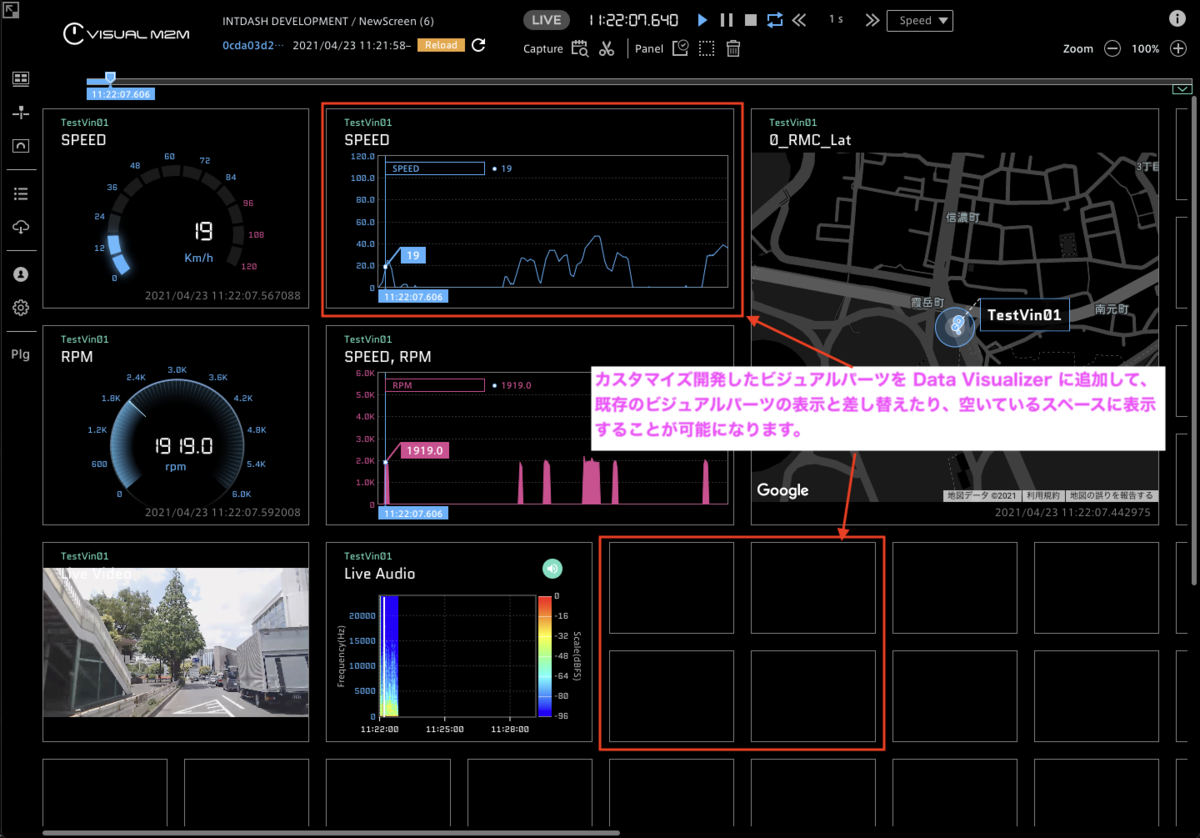Click the rewind double-chevron icon

tap(799, 20)
